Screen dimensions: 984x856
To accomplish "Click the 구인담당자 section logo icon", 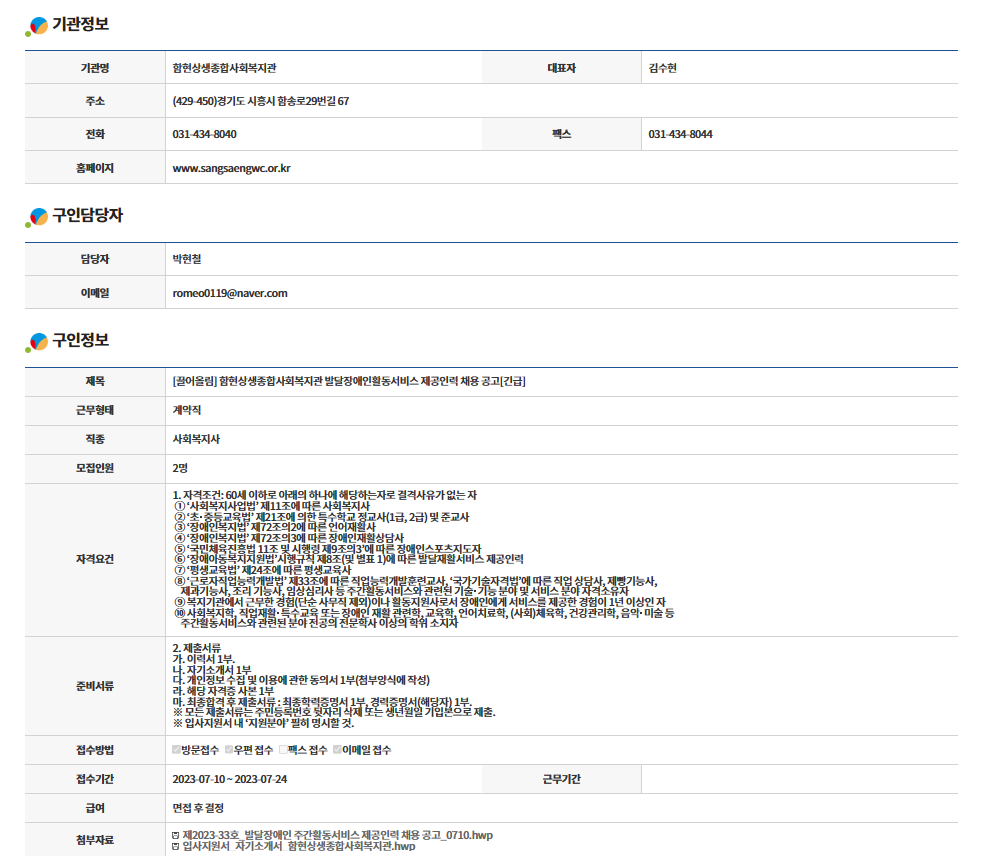I will [x=37, y=217].
